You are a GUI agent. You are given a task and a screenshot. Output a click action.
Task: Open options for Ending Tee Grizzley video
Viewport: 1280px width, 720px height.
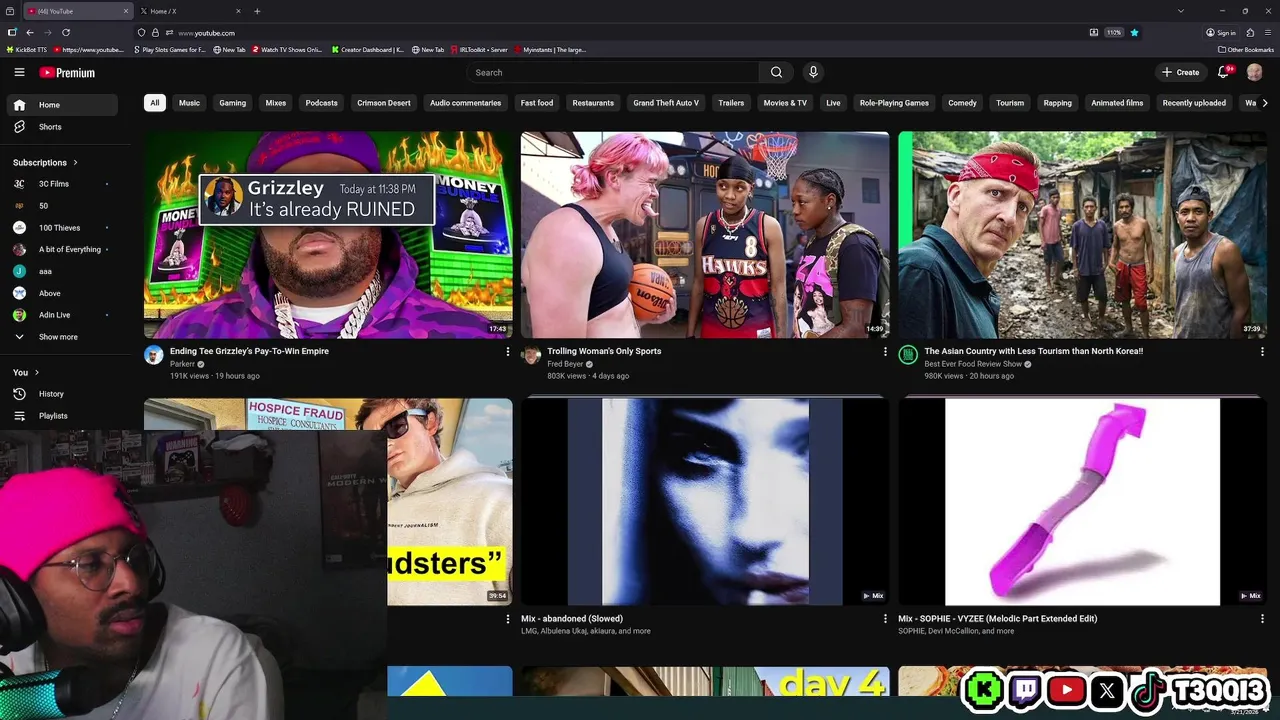point(507,351)
